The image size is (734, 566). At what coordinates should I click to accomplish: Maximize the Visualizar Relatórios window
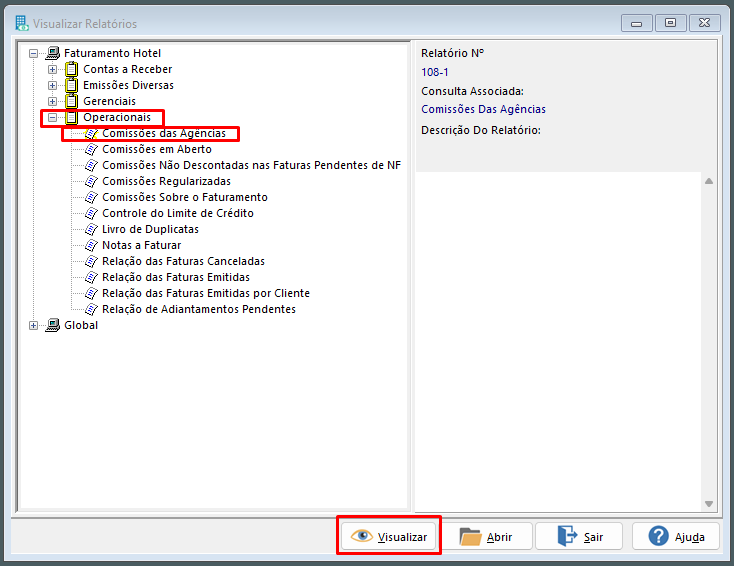pyautogui.click(x=671, y=23)
